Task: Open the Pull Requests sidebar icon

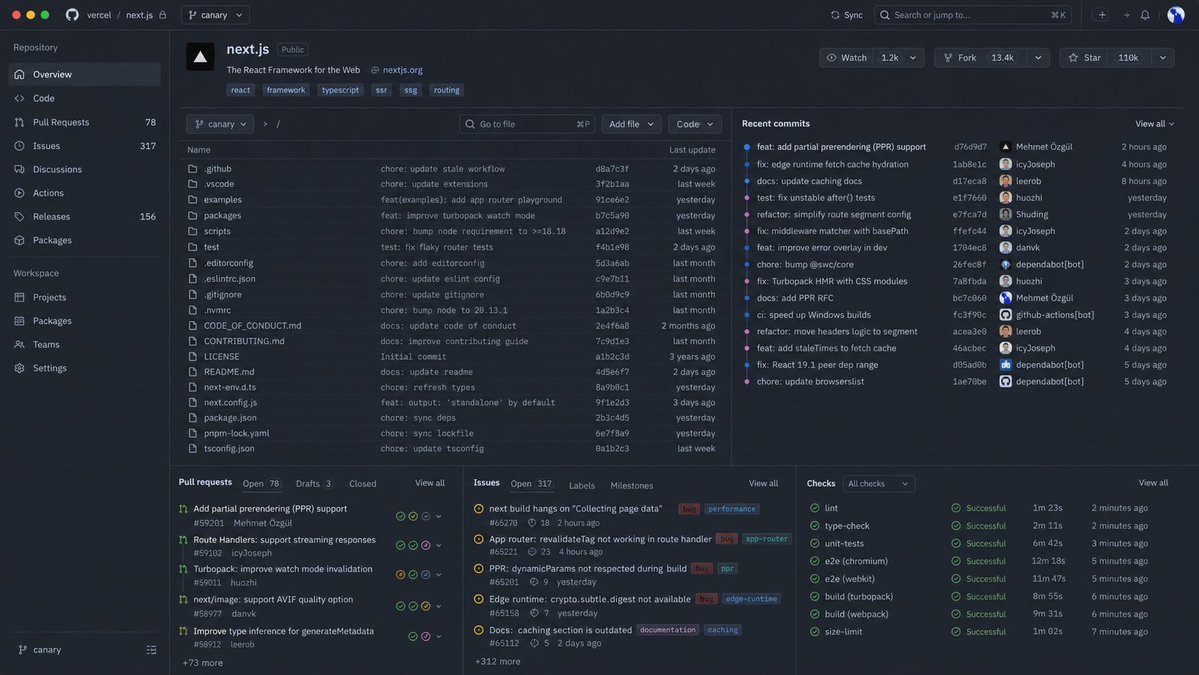Action: 19,122
